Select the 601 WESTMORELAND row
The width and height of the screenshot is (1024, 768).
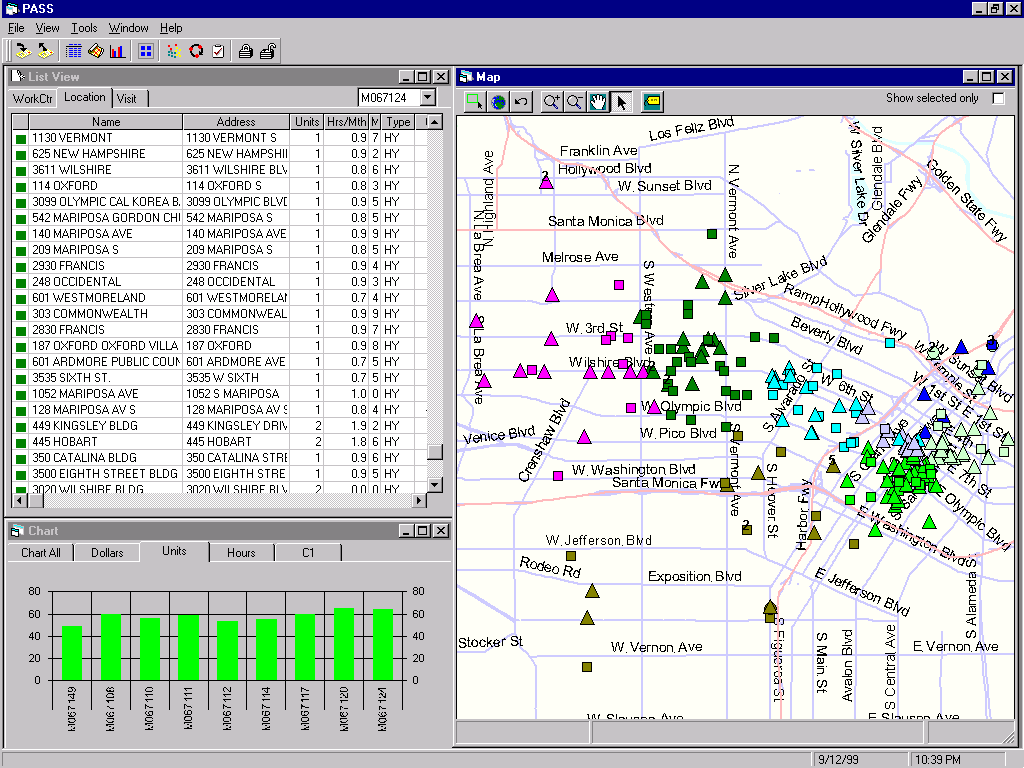coord(220,298)
